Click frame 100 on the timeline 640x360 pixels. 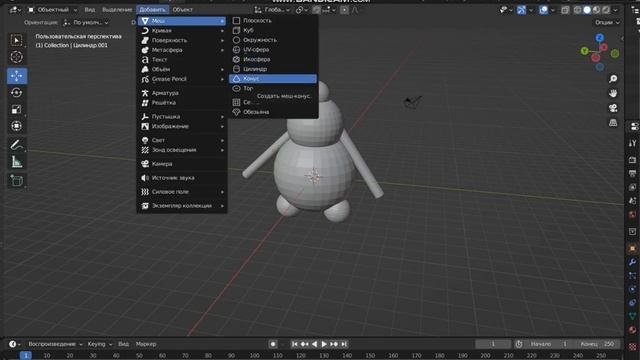(x=254, y=356)
